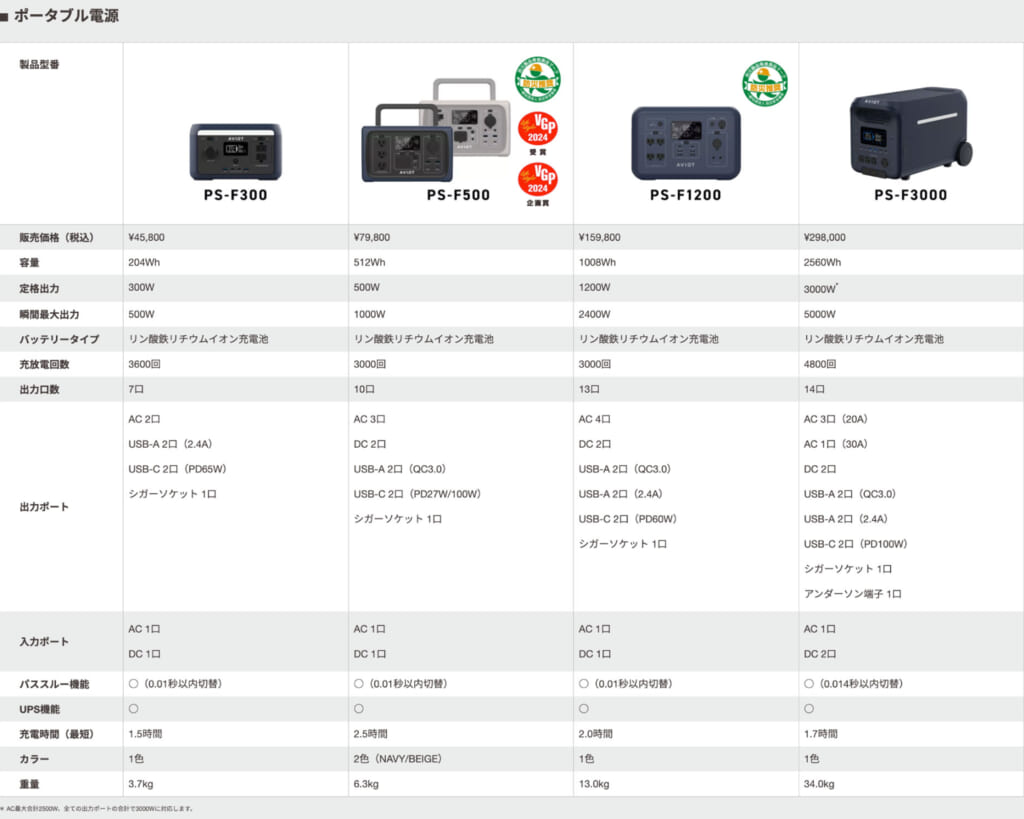Image resolution: width=1024 pixels, height=819 pixels.
Task: Click the PS-F3000 product image
Action: click(911, 133)
